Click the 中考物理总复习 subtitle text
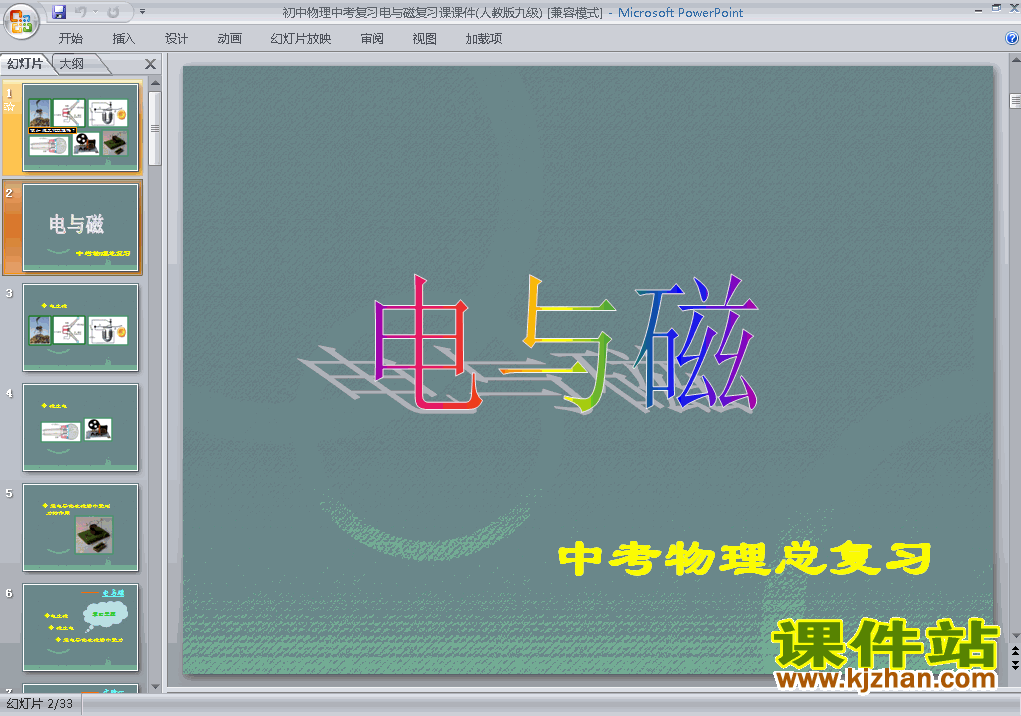1021x716 pixels. pos(745,558)
